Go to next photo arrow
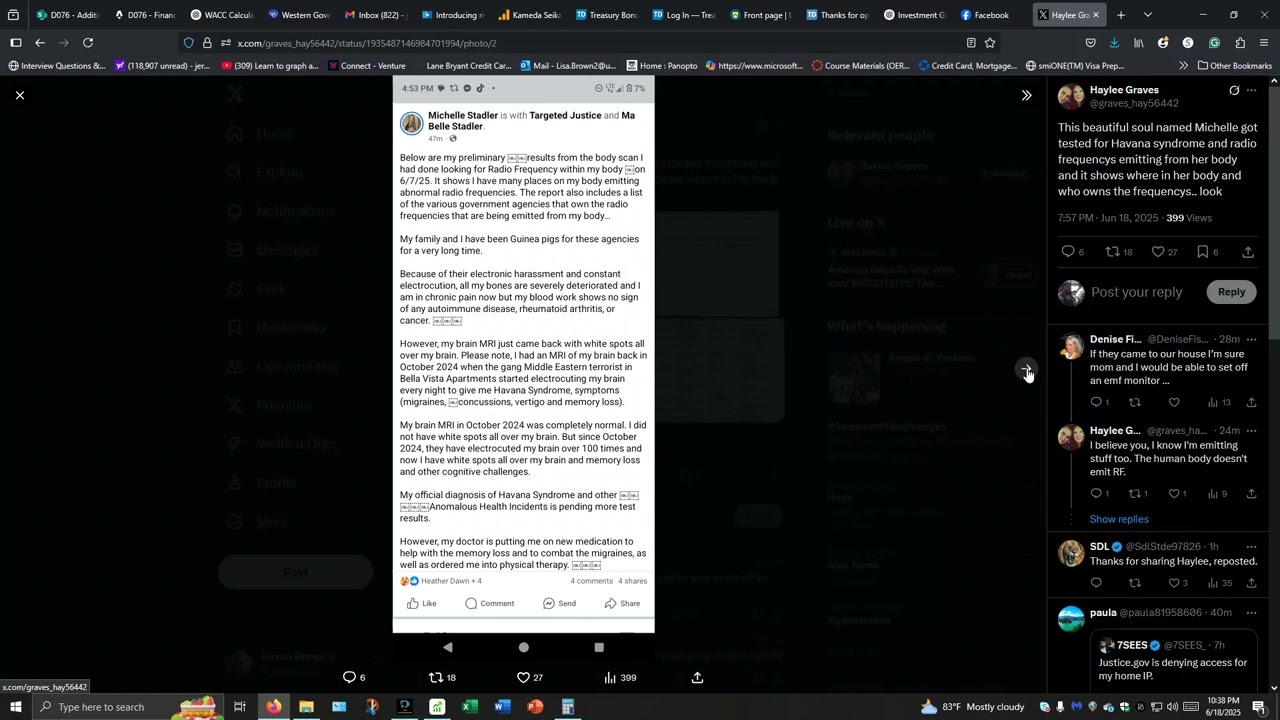The image size is (1280, 720). (1026, 371)
